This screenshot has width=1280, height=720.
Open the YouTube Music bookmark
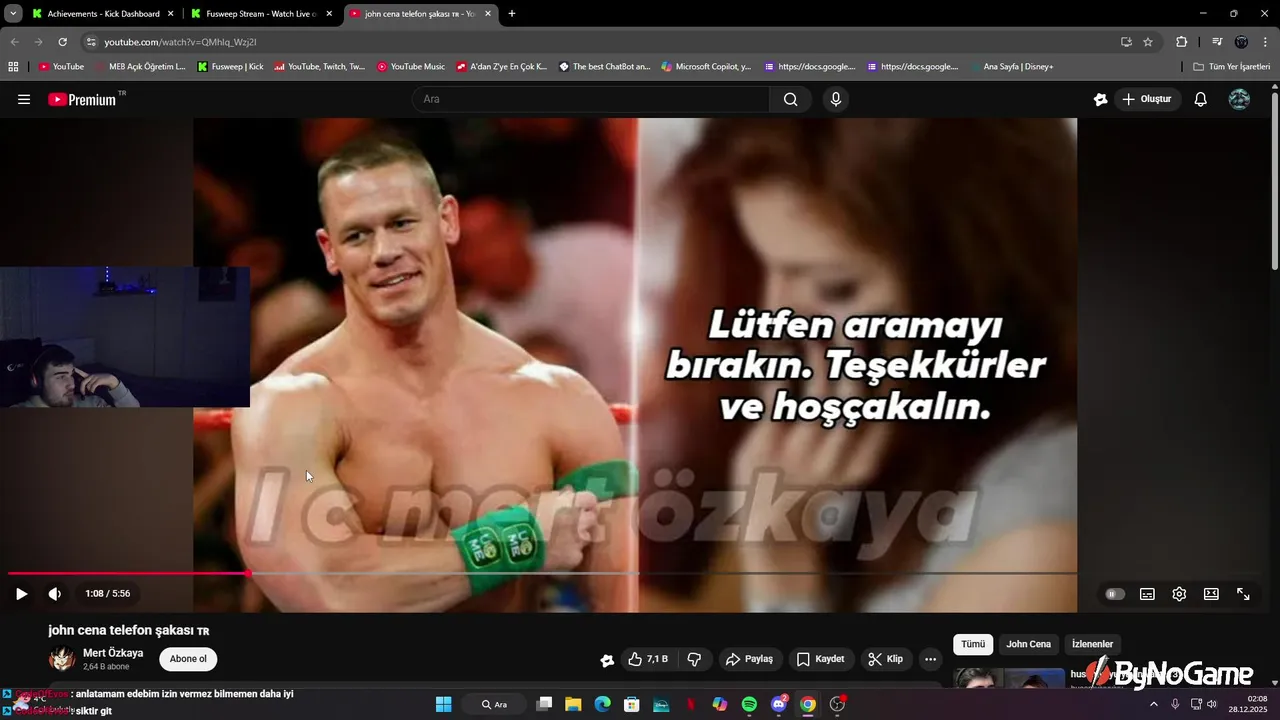coord(411,67)
